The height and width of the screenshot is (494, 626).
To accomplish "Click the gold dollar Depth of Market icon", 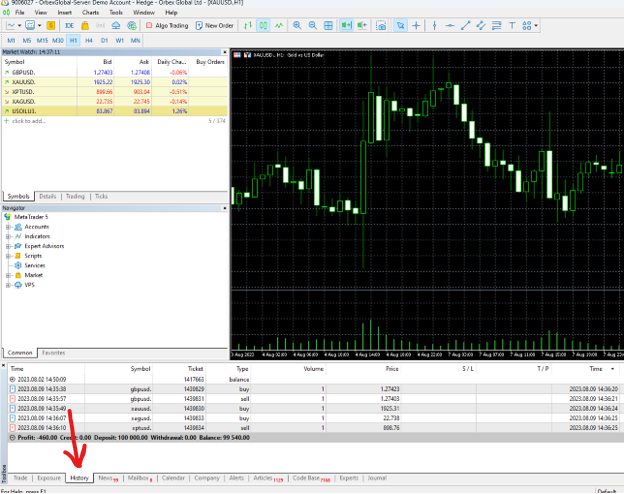I will tap(51, 26).
